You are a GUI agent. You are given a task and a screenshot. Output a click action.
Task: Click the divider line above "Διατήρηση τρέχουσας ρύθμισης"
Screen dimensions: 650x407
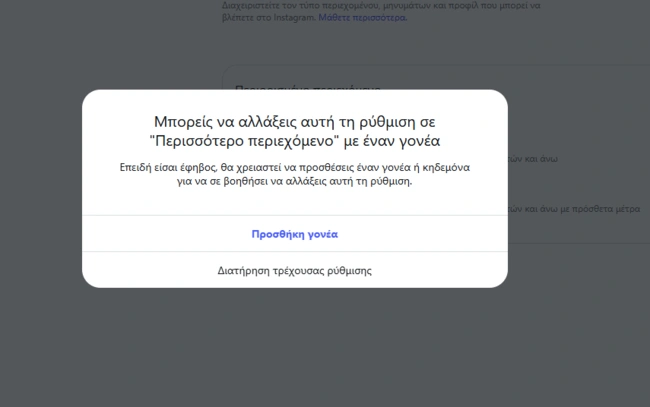pos(294,252)
